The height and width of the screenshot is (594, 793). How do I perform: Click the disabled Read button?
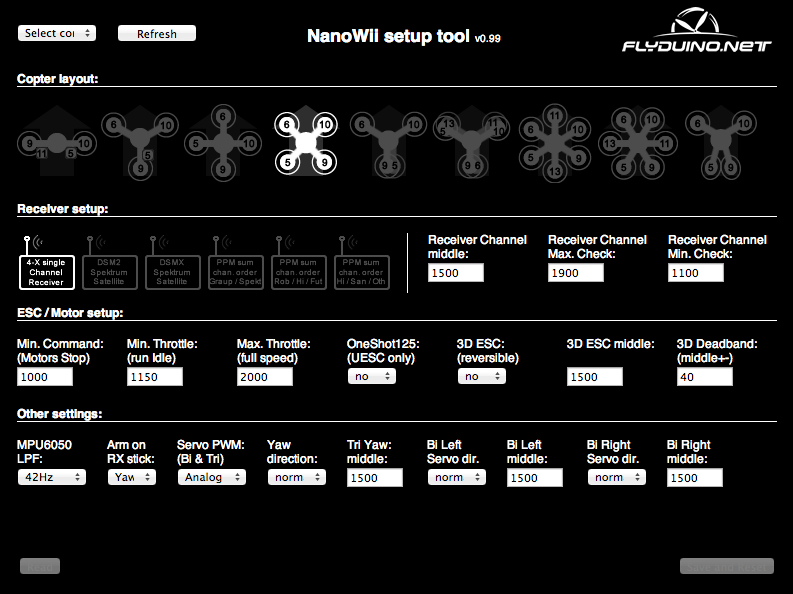40,567
